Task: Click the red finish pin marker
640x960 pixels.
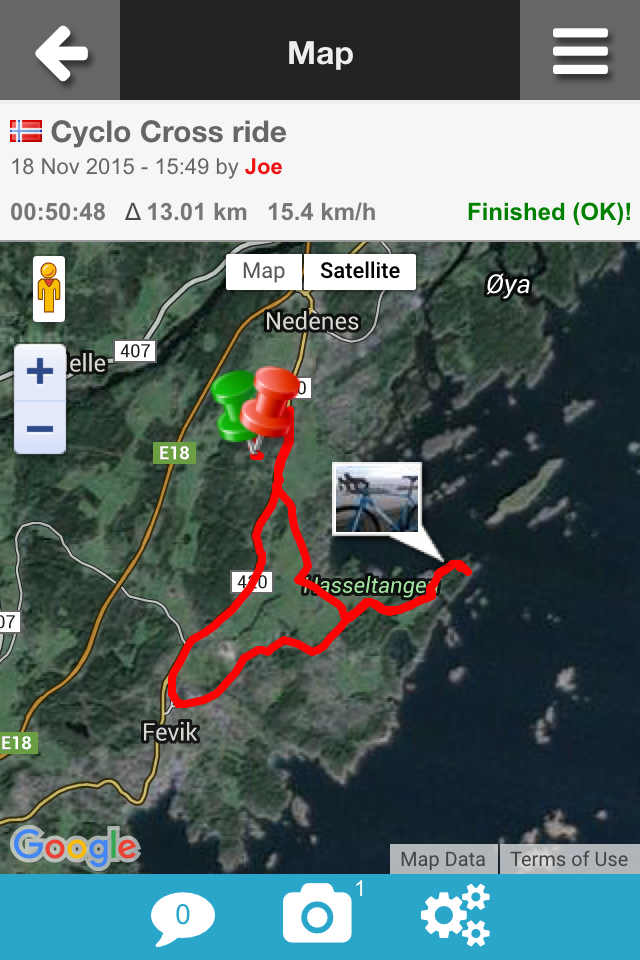Action: (x=269, y=404)
